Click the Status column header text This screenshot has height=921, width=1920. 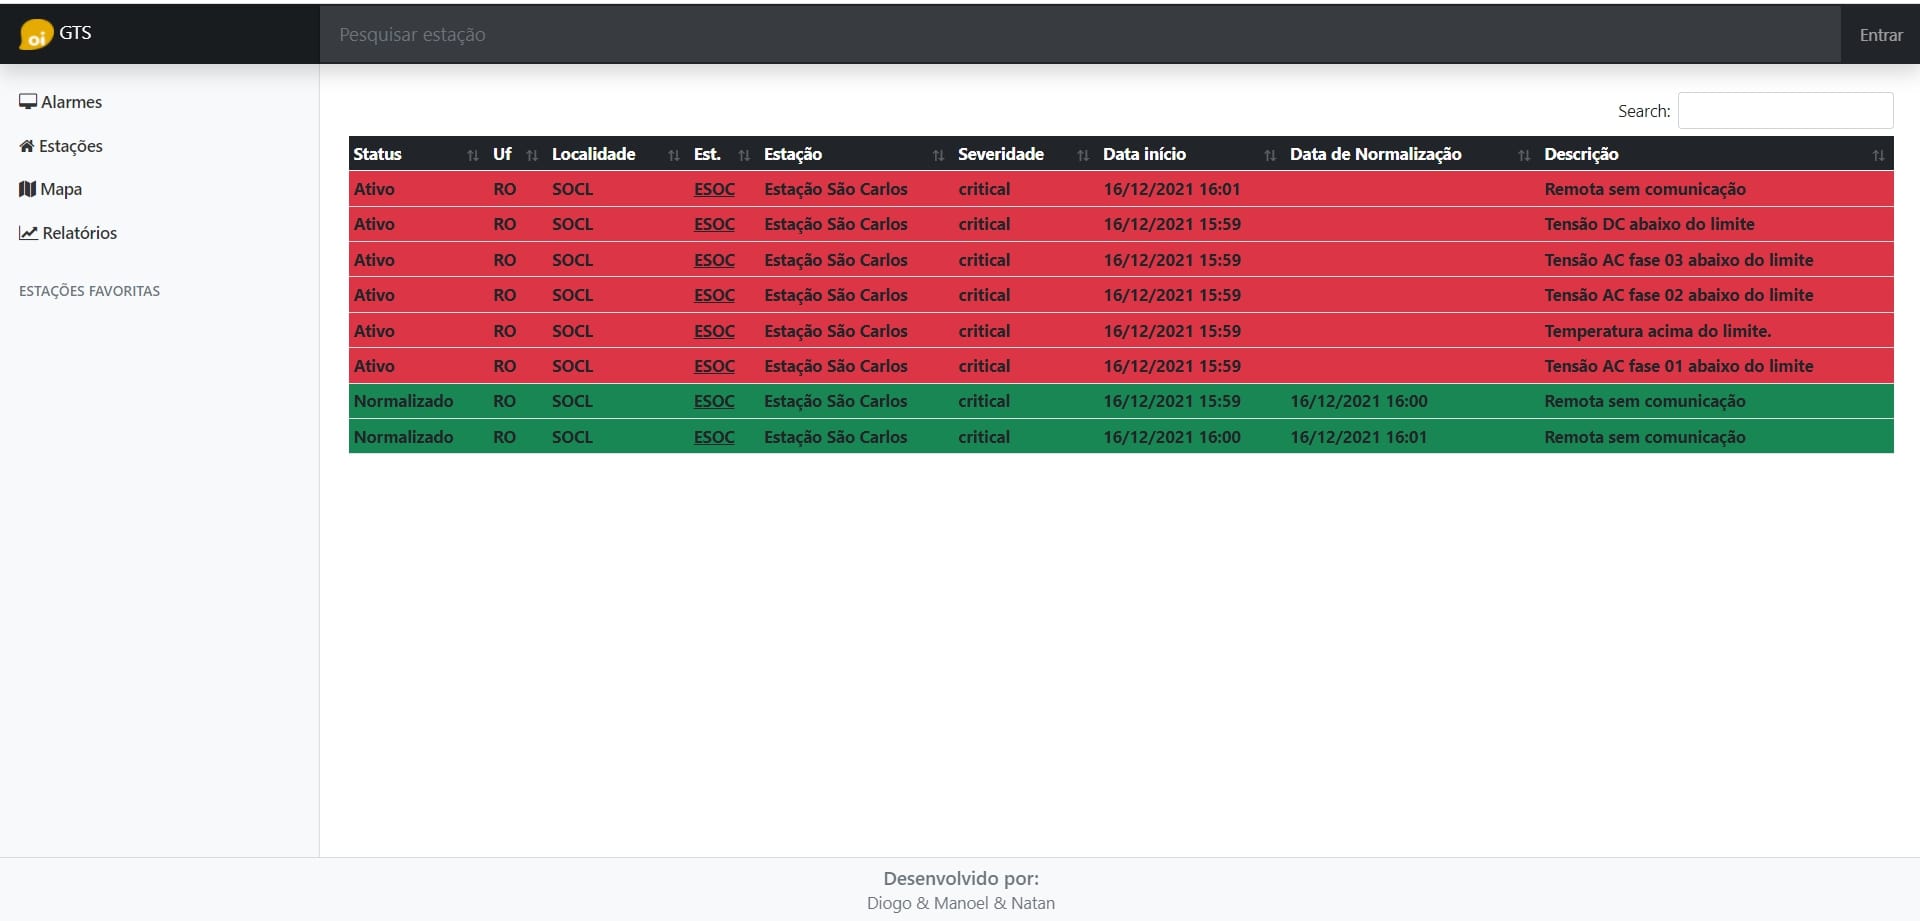pyautogui.click(x=377, y=154)
